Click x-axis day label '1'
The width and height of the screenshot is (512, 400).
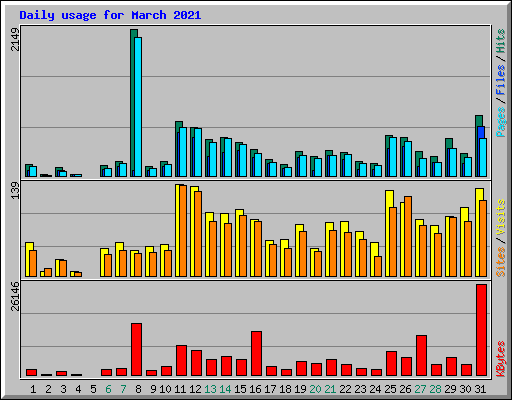(x=33, y=389)
